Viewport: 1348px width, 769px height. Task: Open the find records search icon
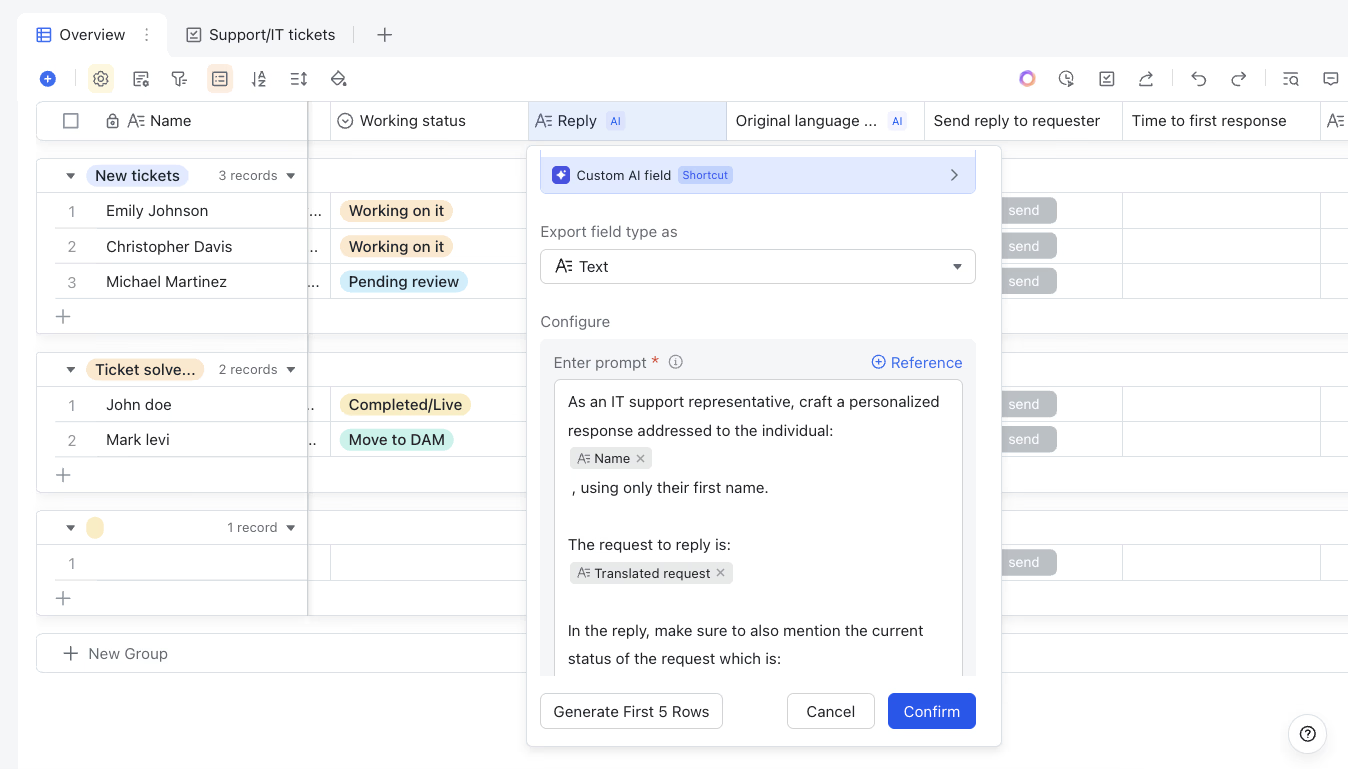point(1291,79)
